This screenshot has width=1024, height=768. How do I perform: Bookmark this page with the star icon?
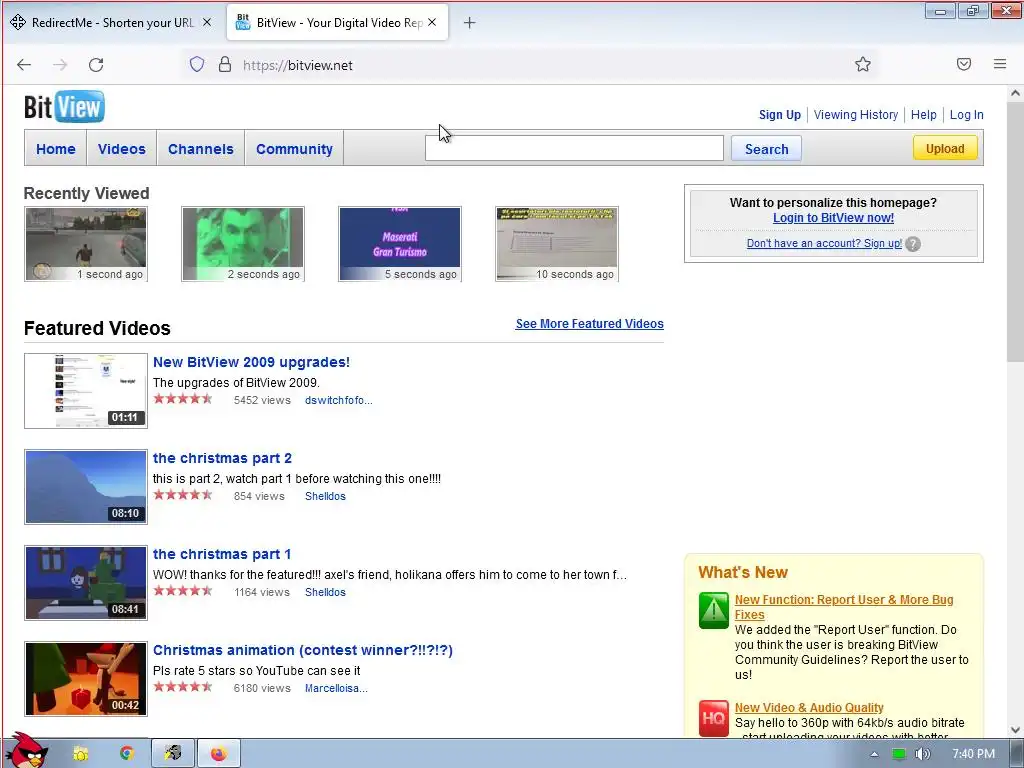click(863, 64)
